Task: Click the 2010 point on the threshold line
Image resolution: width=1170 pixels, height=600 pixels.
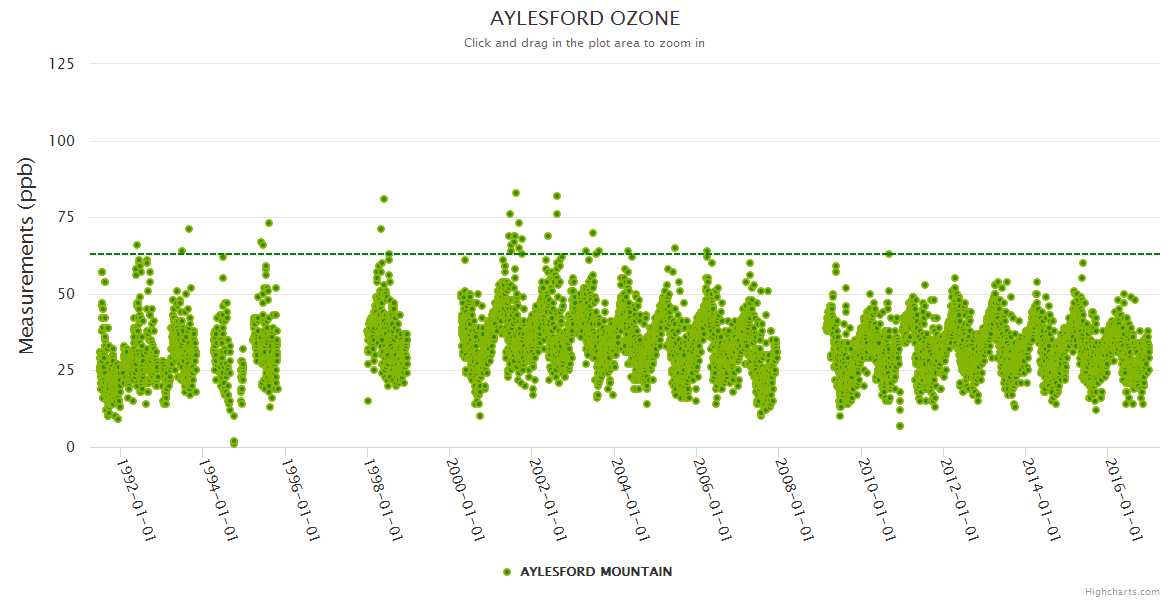Action: [888, 254]
